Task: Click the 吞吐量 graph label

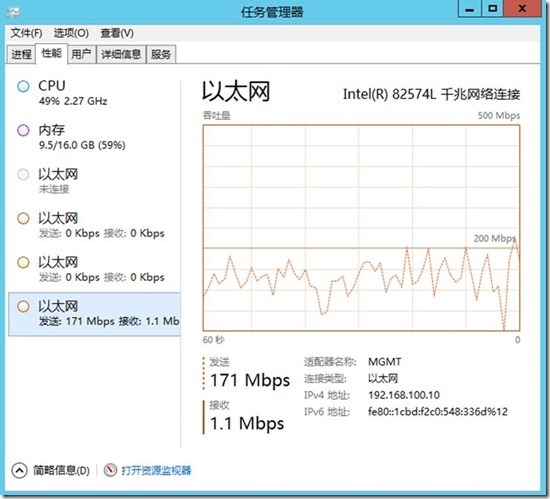Action: [216, 115]
